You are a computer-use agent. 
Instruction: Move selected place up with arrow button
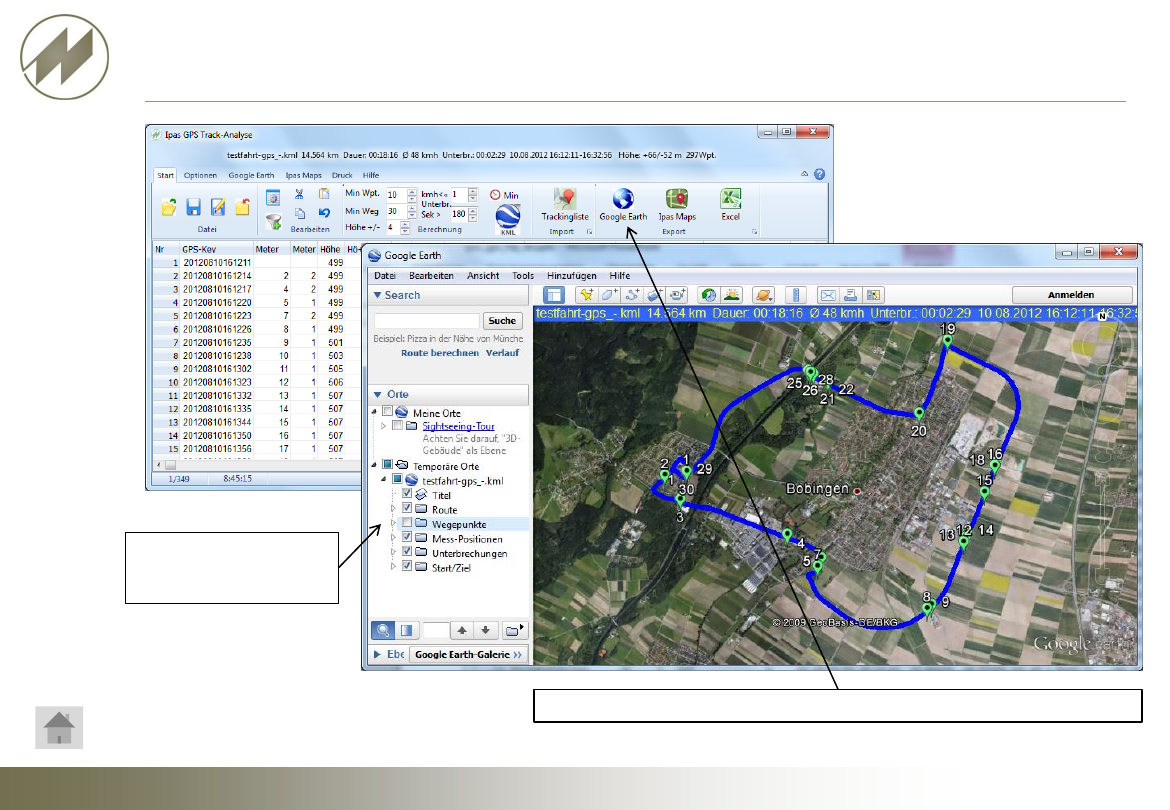pyautogui.click(x=463, y=630)
